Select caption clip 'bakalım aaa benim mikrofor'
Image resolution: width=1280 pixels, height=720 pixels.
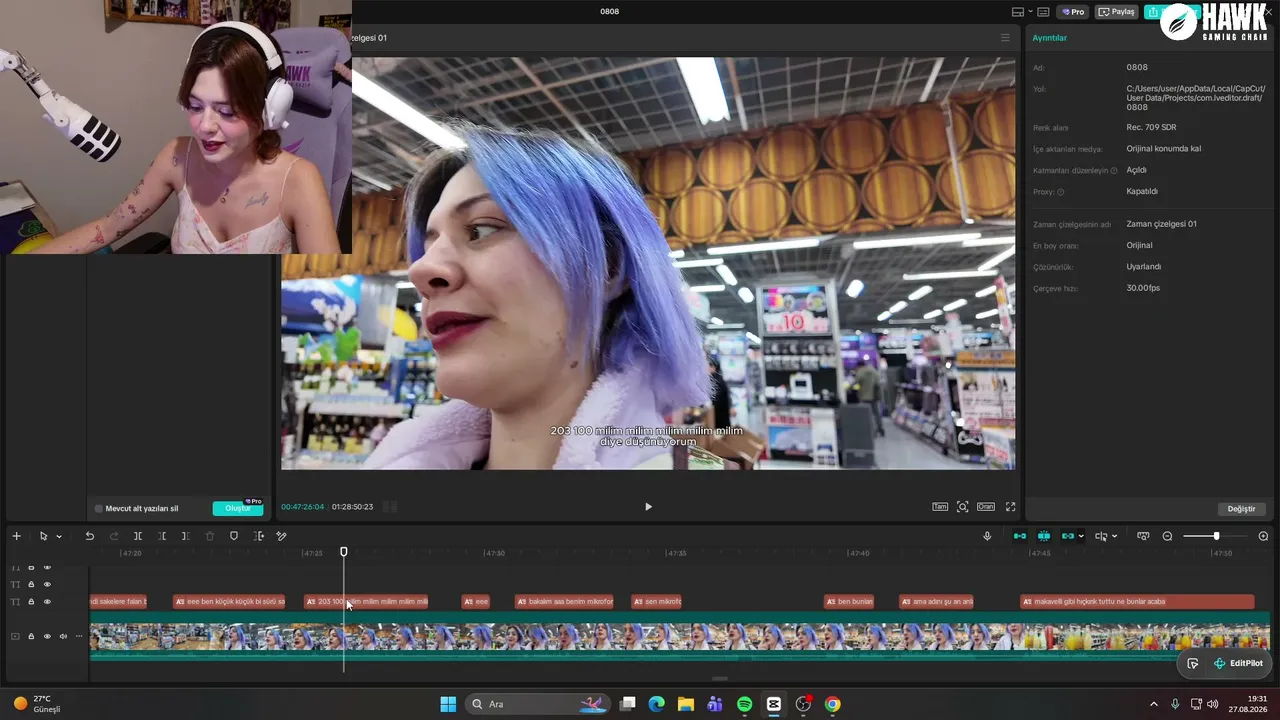pyautogui.click(x=564, y=602)
